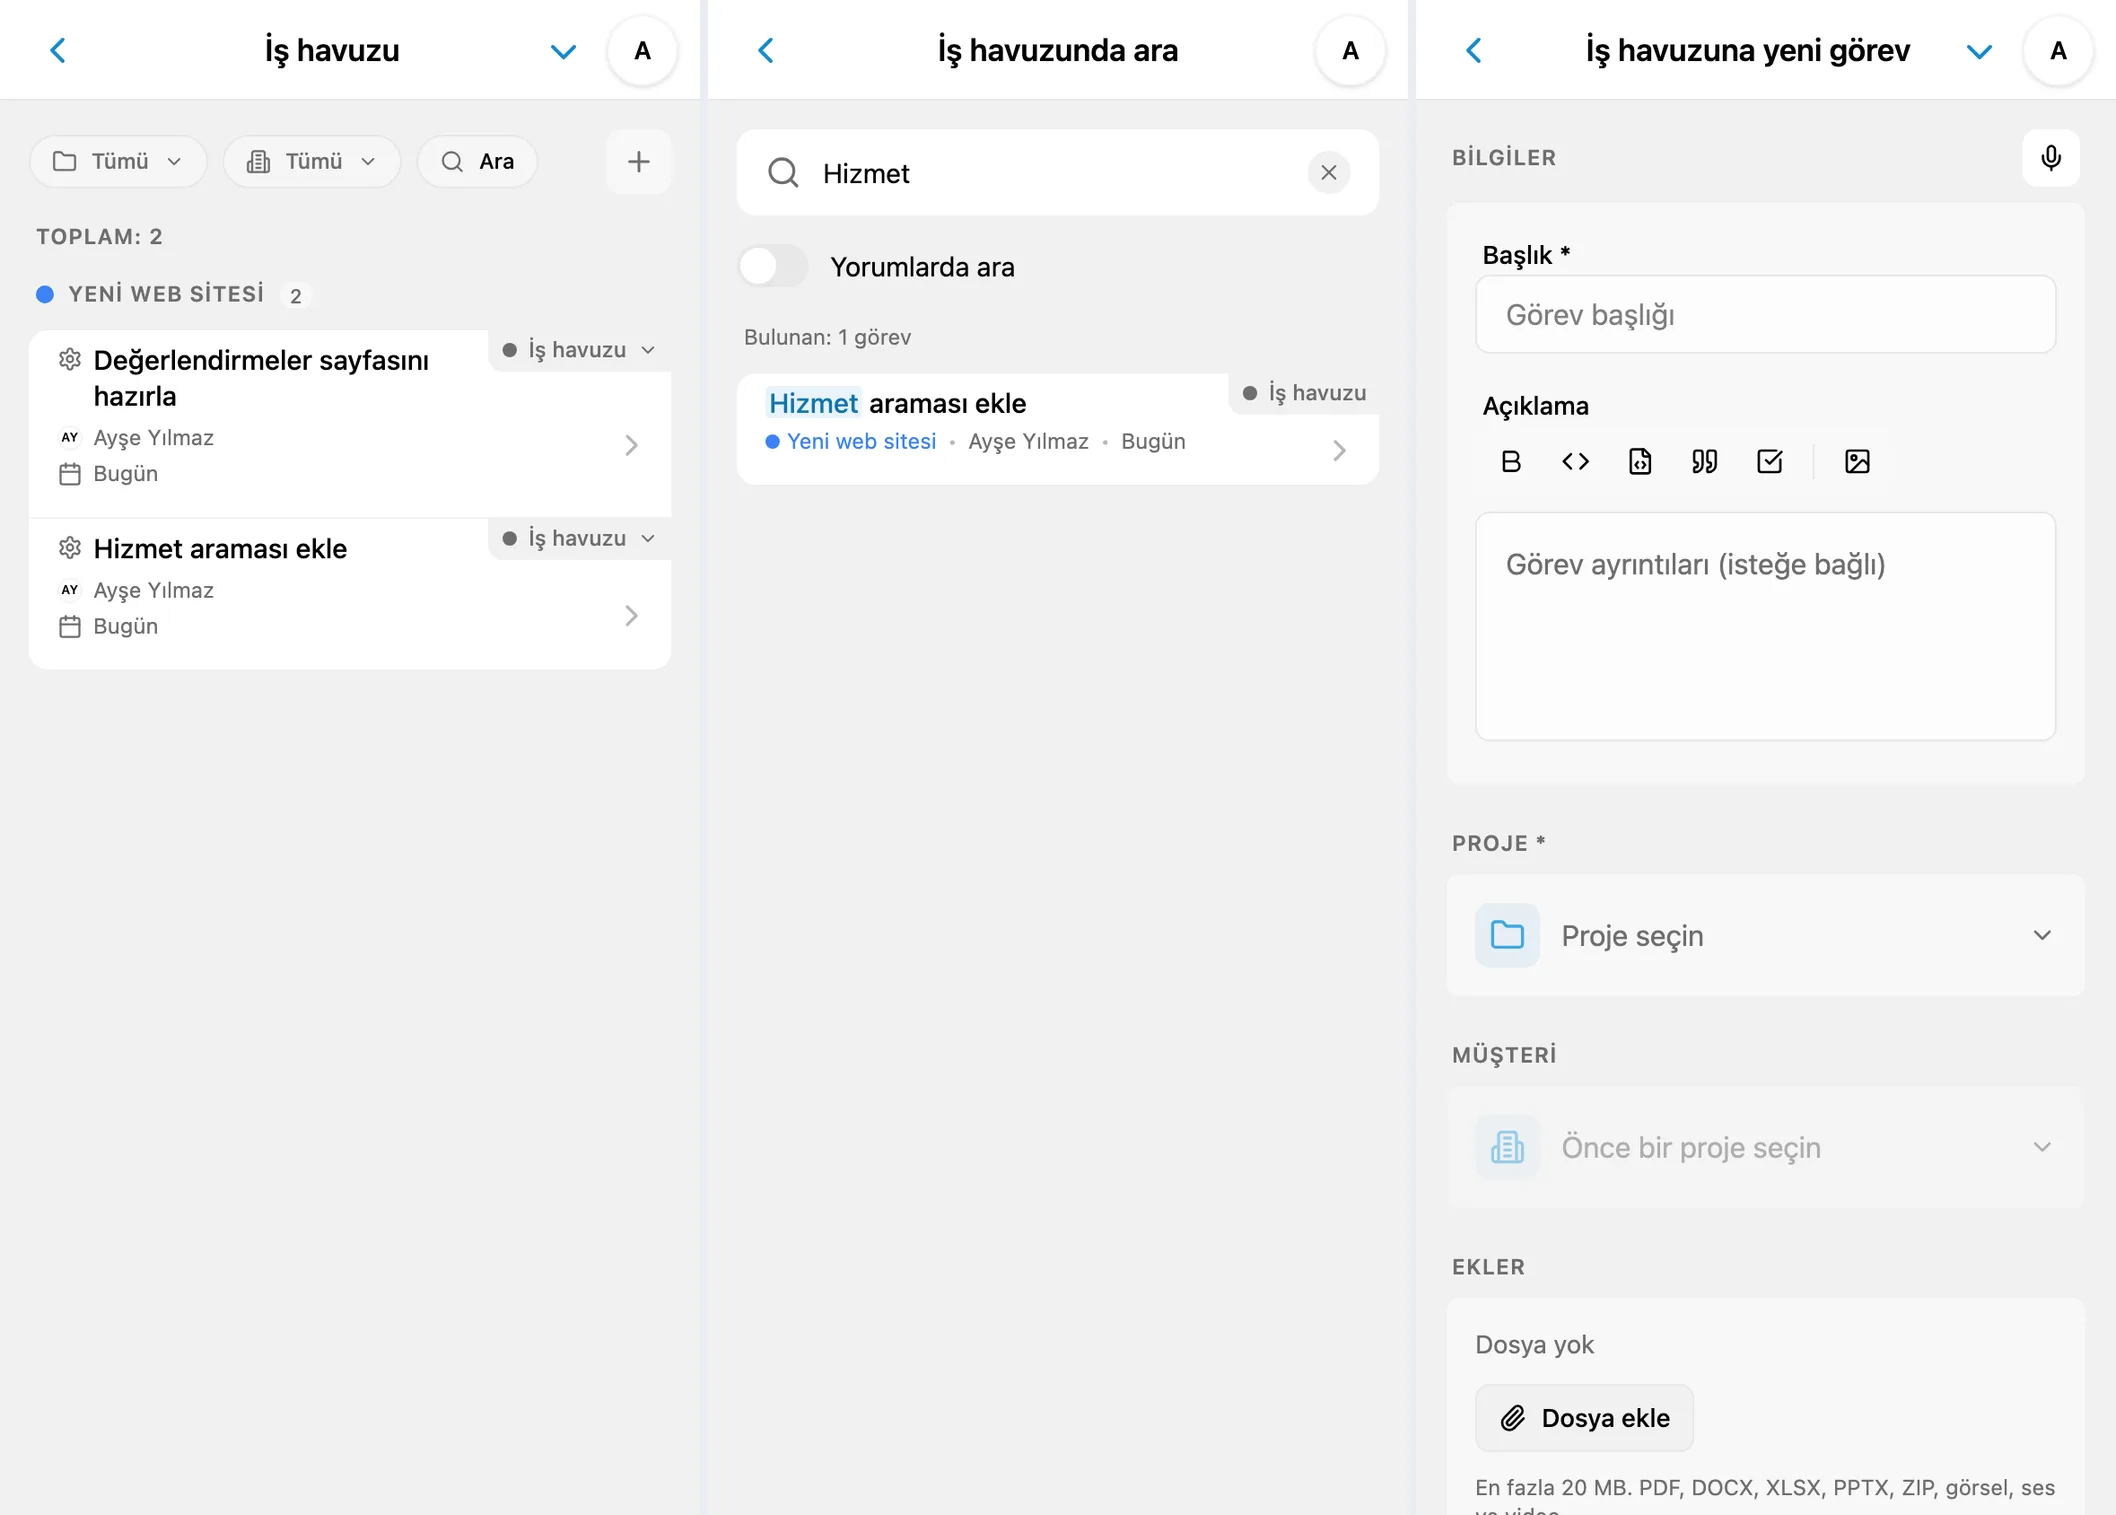Open the project filter Tümü with folder icon
Viewport: 2116px width, 1515px height.
pyautogui.click(x=118, y=161)
